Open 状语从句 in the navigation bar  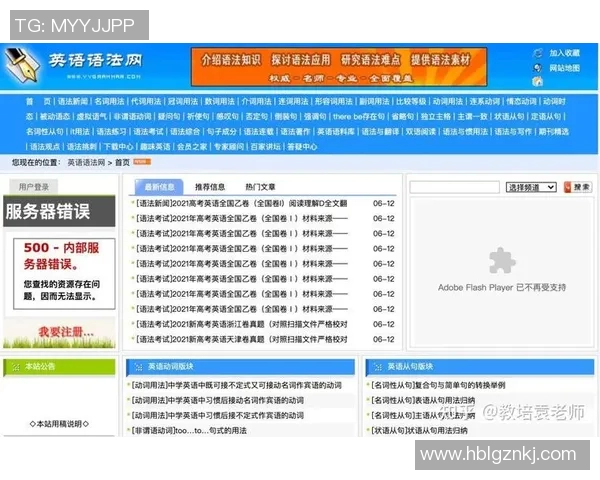pos(509,116)
